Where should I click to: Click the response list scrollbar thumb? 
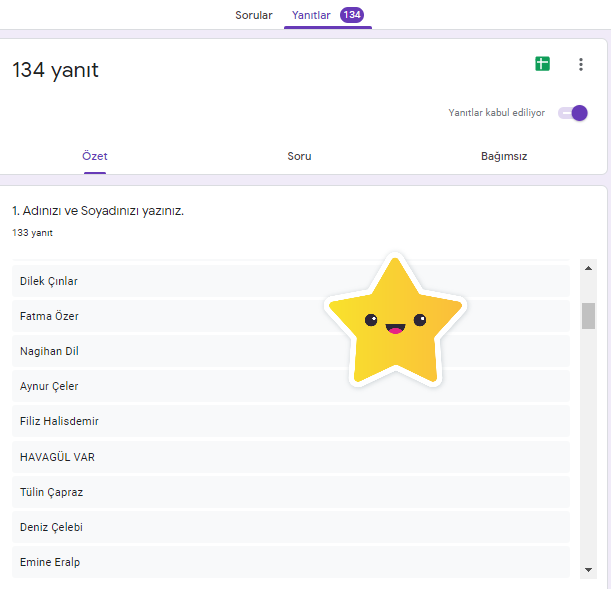pos(588,316)
